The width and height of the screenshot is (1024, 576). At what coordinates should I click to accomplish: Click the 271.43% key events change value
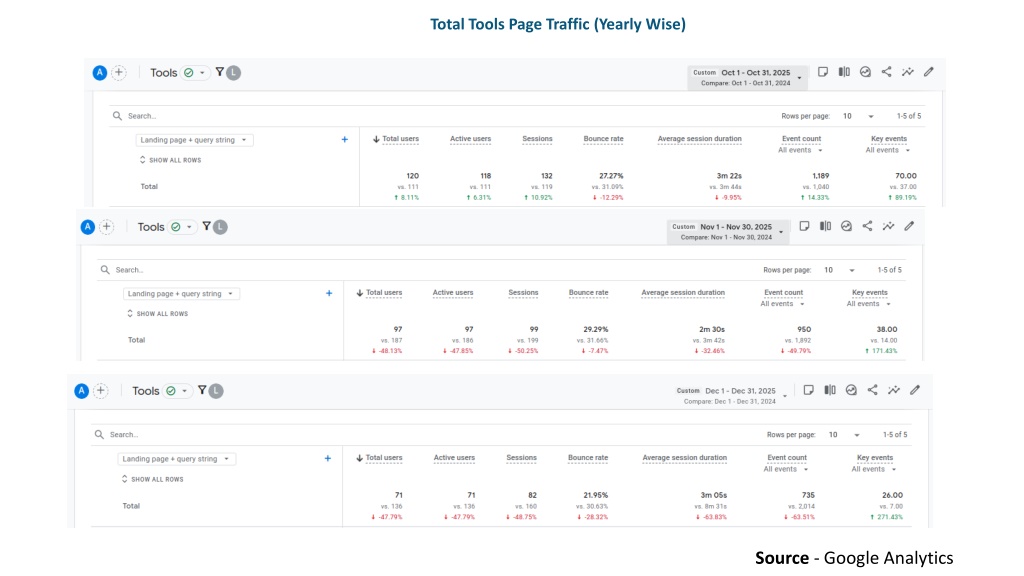click(887, 517)
